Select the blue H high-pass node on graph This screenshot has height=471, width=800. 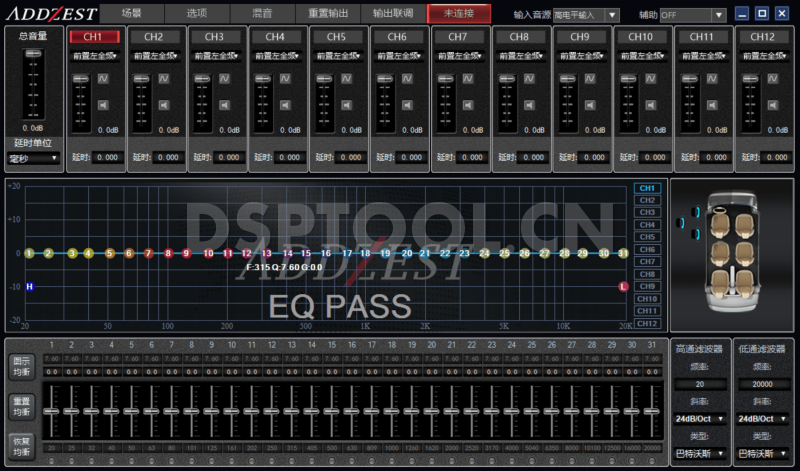click(x=30, y=286)
